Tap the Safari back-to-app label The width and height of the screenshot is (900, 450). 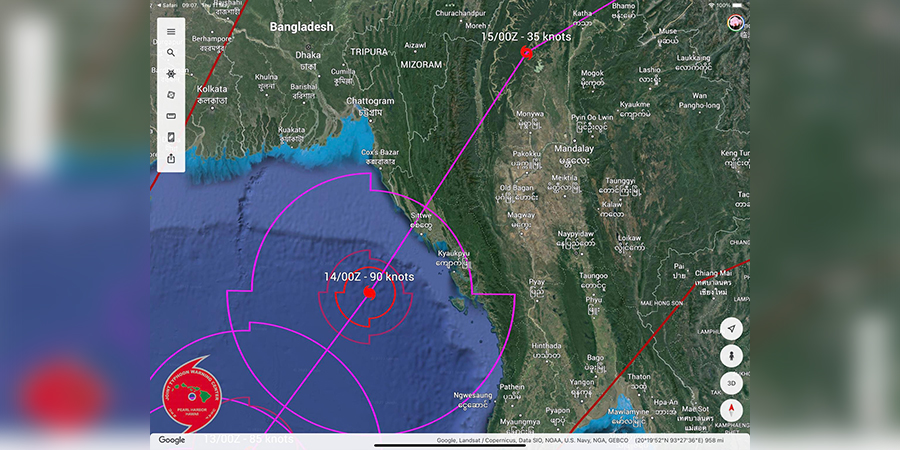[169, 5]
